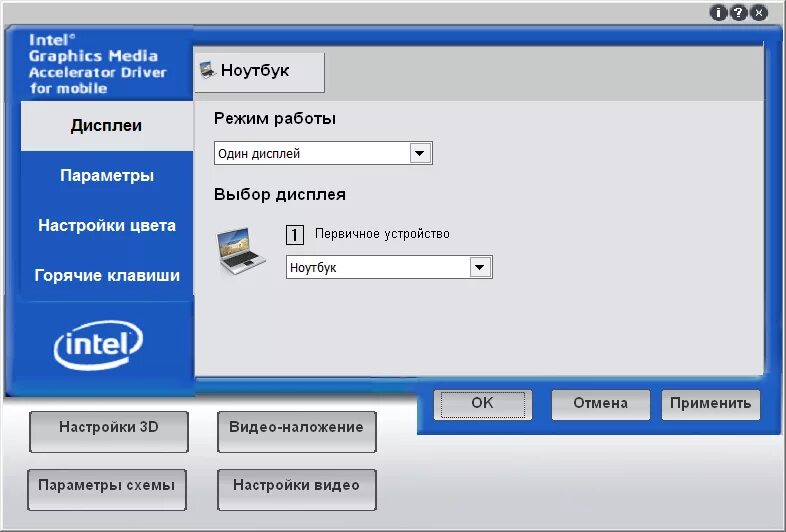Click the Отмена button
The width and height of the screenshot is (786, 532).
pyautogui.click(x=601, y=404)
